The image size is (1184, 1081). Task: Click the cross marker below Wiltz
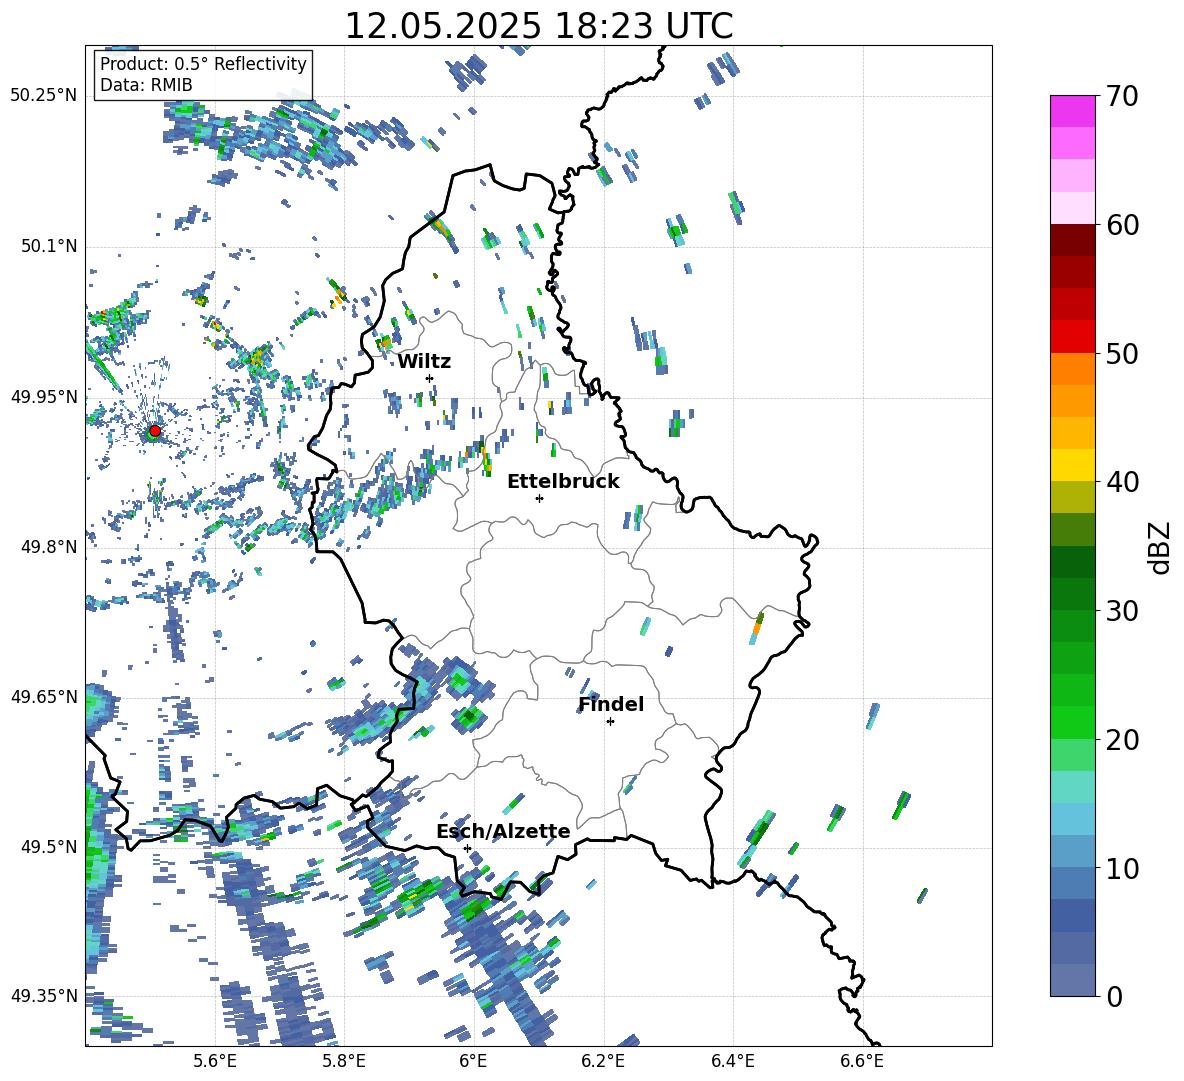430,378
